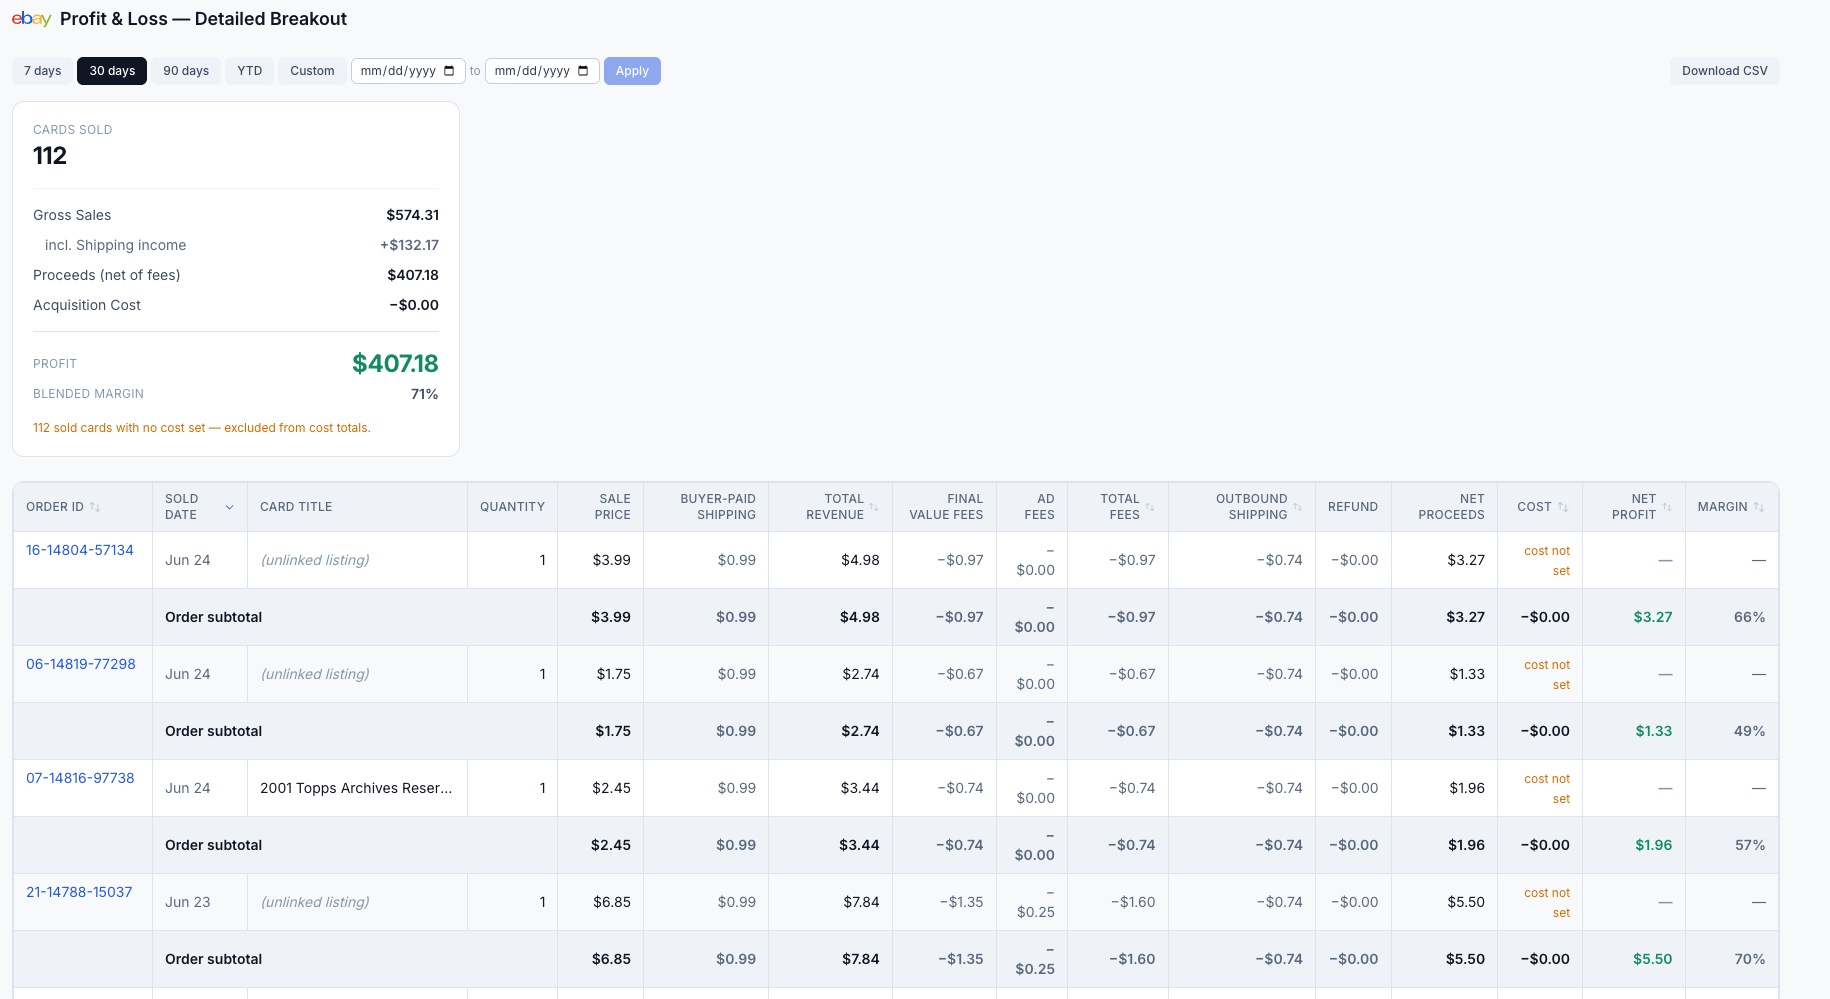Select the 90 days range
1830x999 pixels.
click(x=186, y=71)
